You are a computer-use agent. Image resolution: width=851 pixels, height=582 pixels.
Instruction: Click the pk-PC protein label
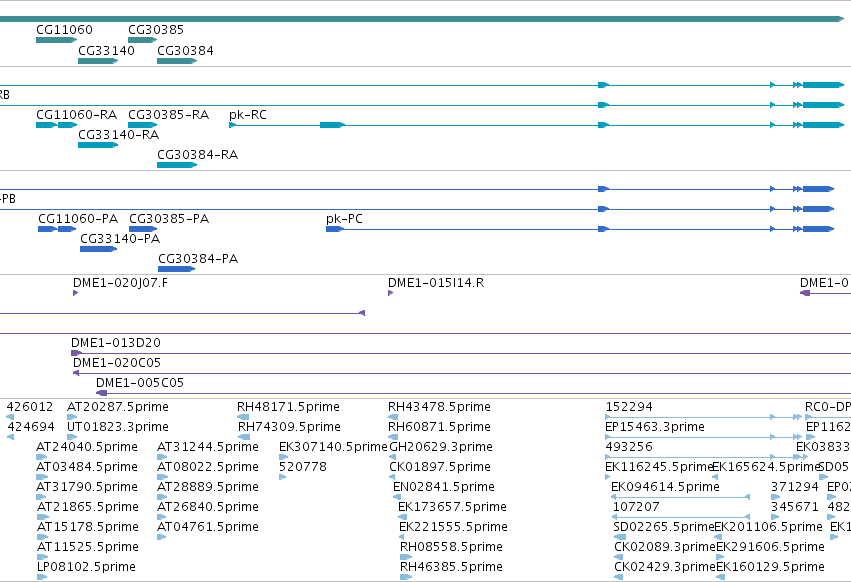click(344, 219)
